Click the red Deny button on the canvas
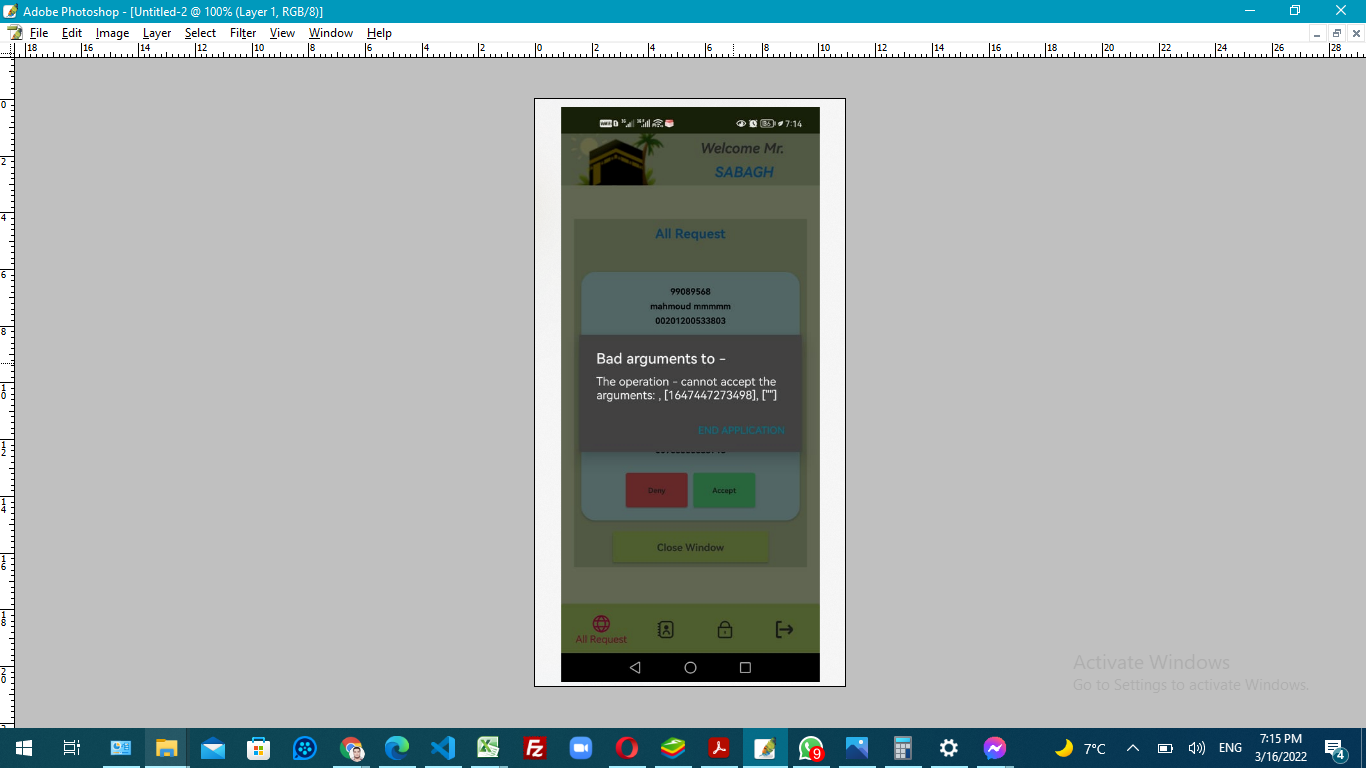 (x=657, y=490)
